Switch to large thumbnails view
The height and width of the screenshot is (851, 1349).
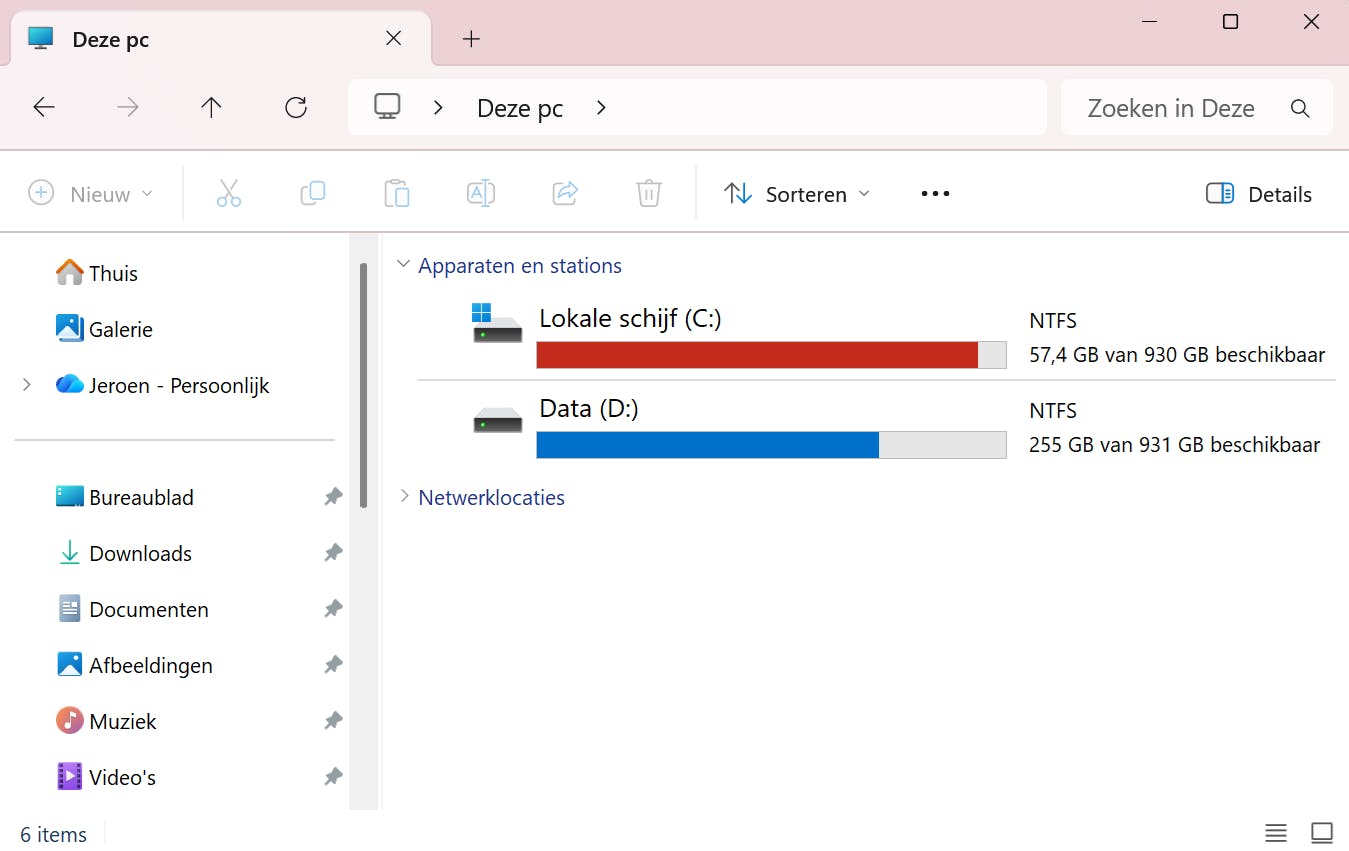(x=1322, y=833)
